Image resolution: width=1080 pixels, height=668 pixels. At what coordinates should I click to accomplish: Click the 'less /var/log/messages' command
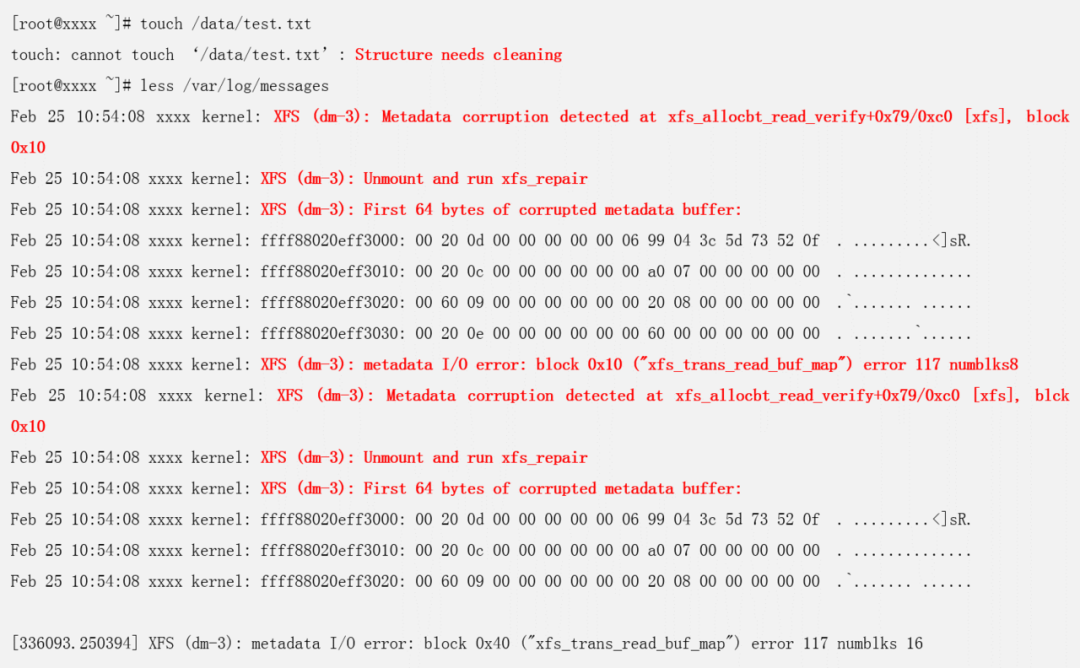tap(234, 86)
